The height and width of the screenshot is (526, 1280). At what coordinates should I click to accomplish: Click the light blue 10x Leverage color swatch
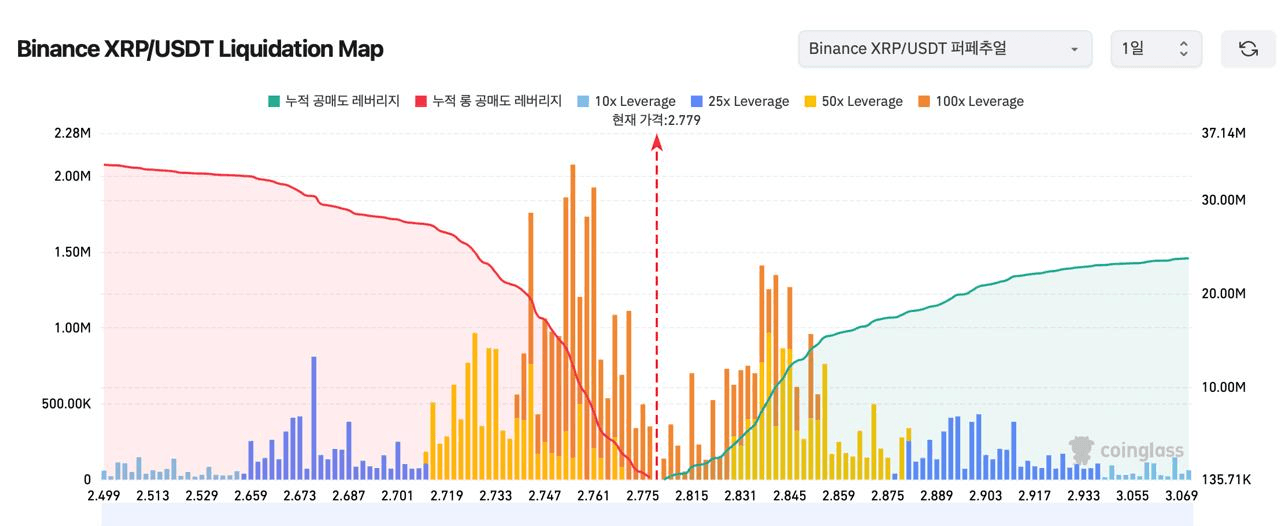[584, 101]
